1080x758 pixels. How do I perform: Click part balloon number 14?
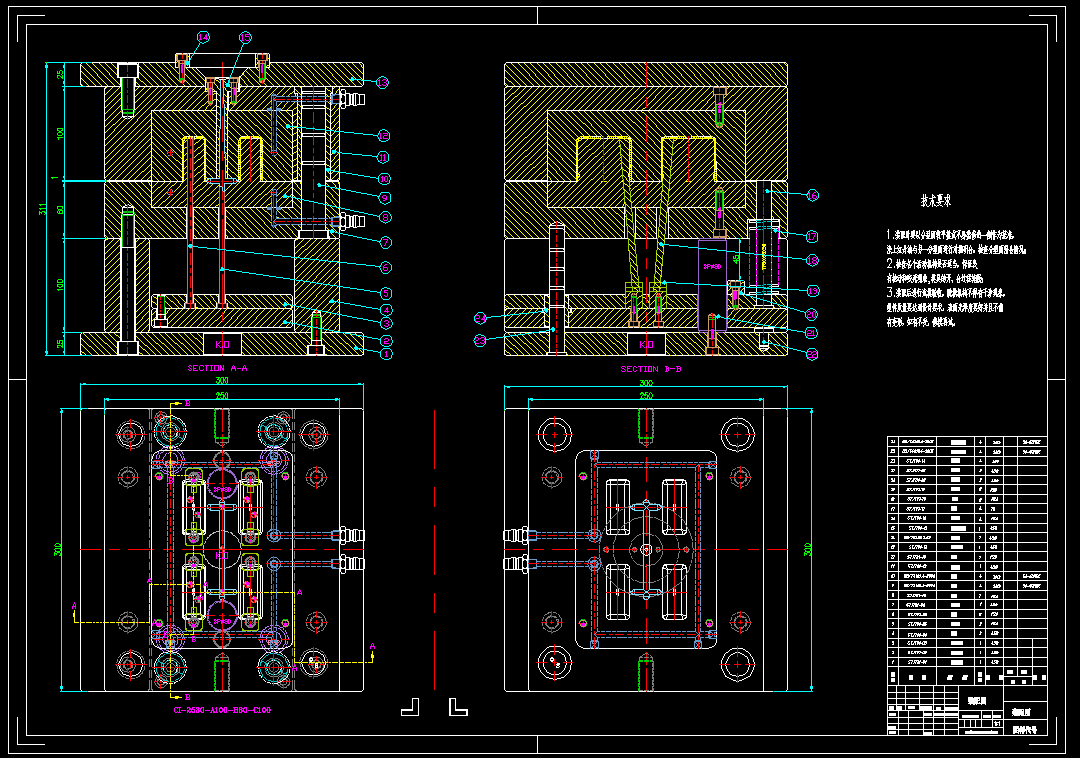pyautogui.click(x=202, y=37)
